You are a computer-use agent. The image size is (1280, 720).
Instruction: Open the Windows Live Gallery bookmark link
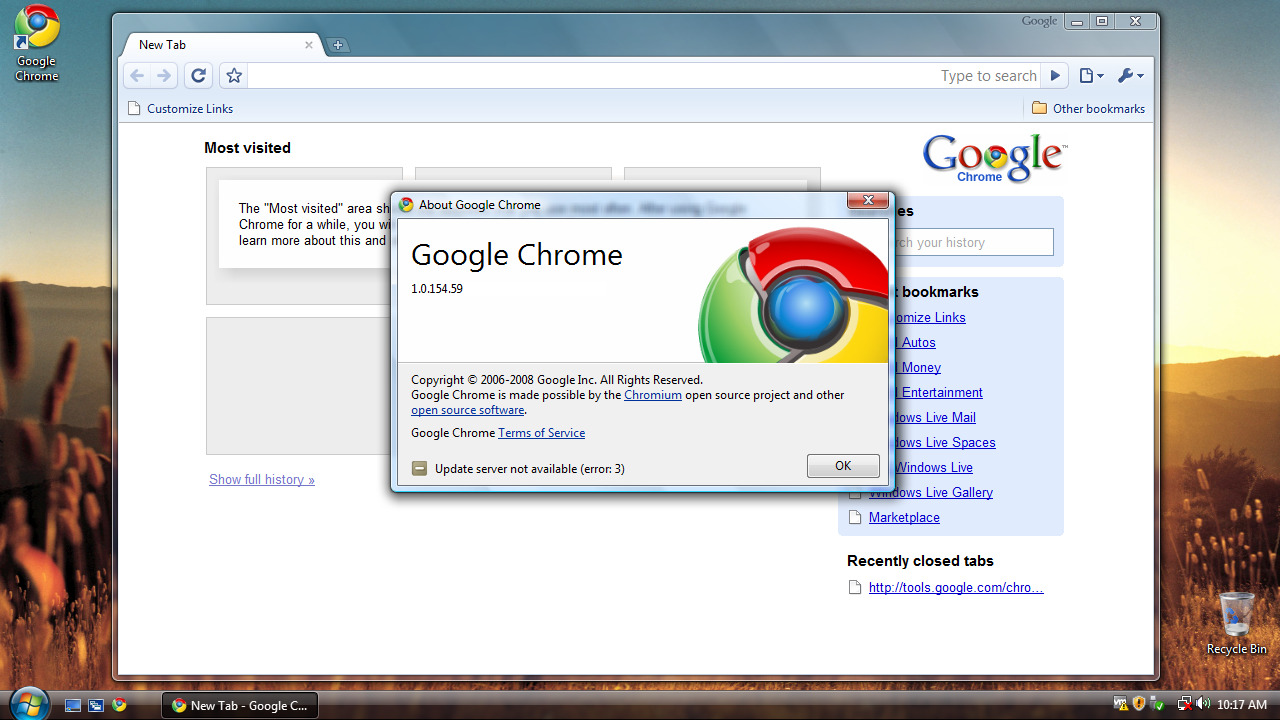click(x=931, y=493)
